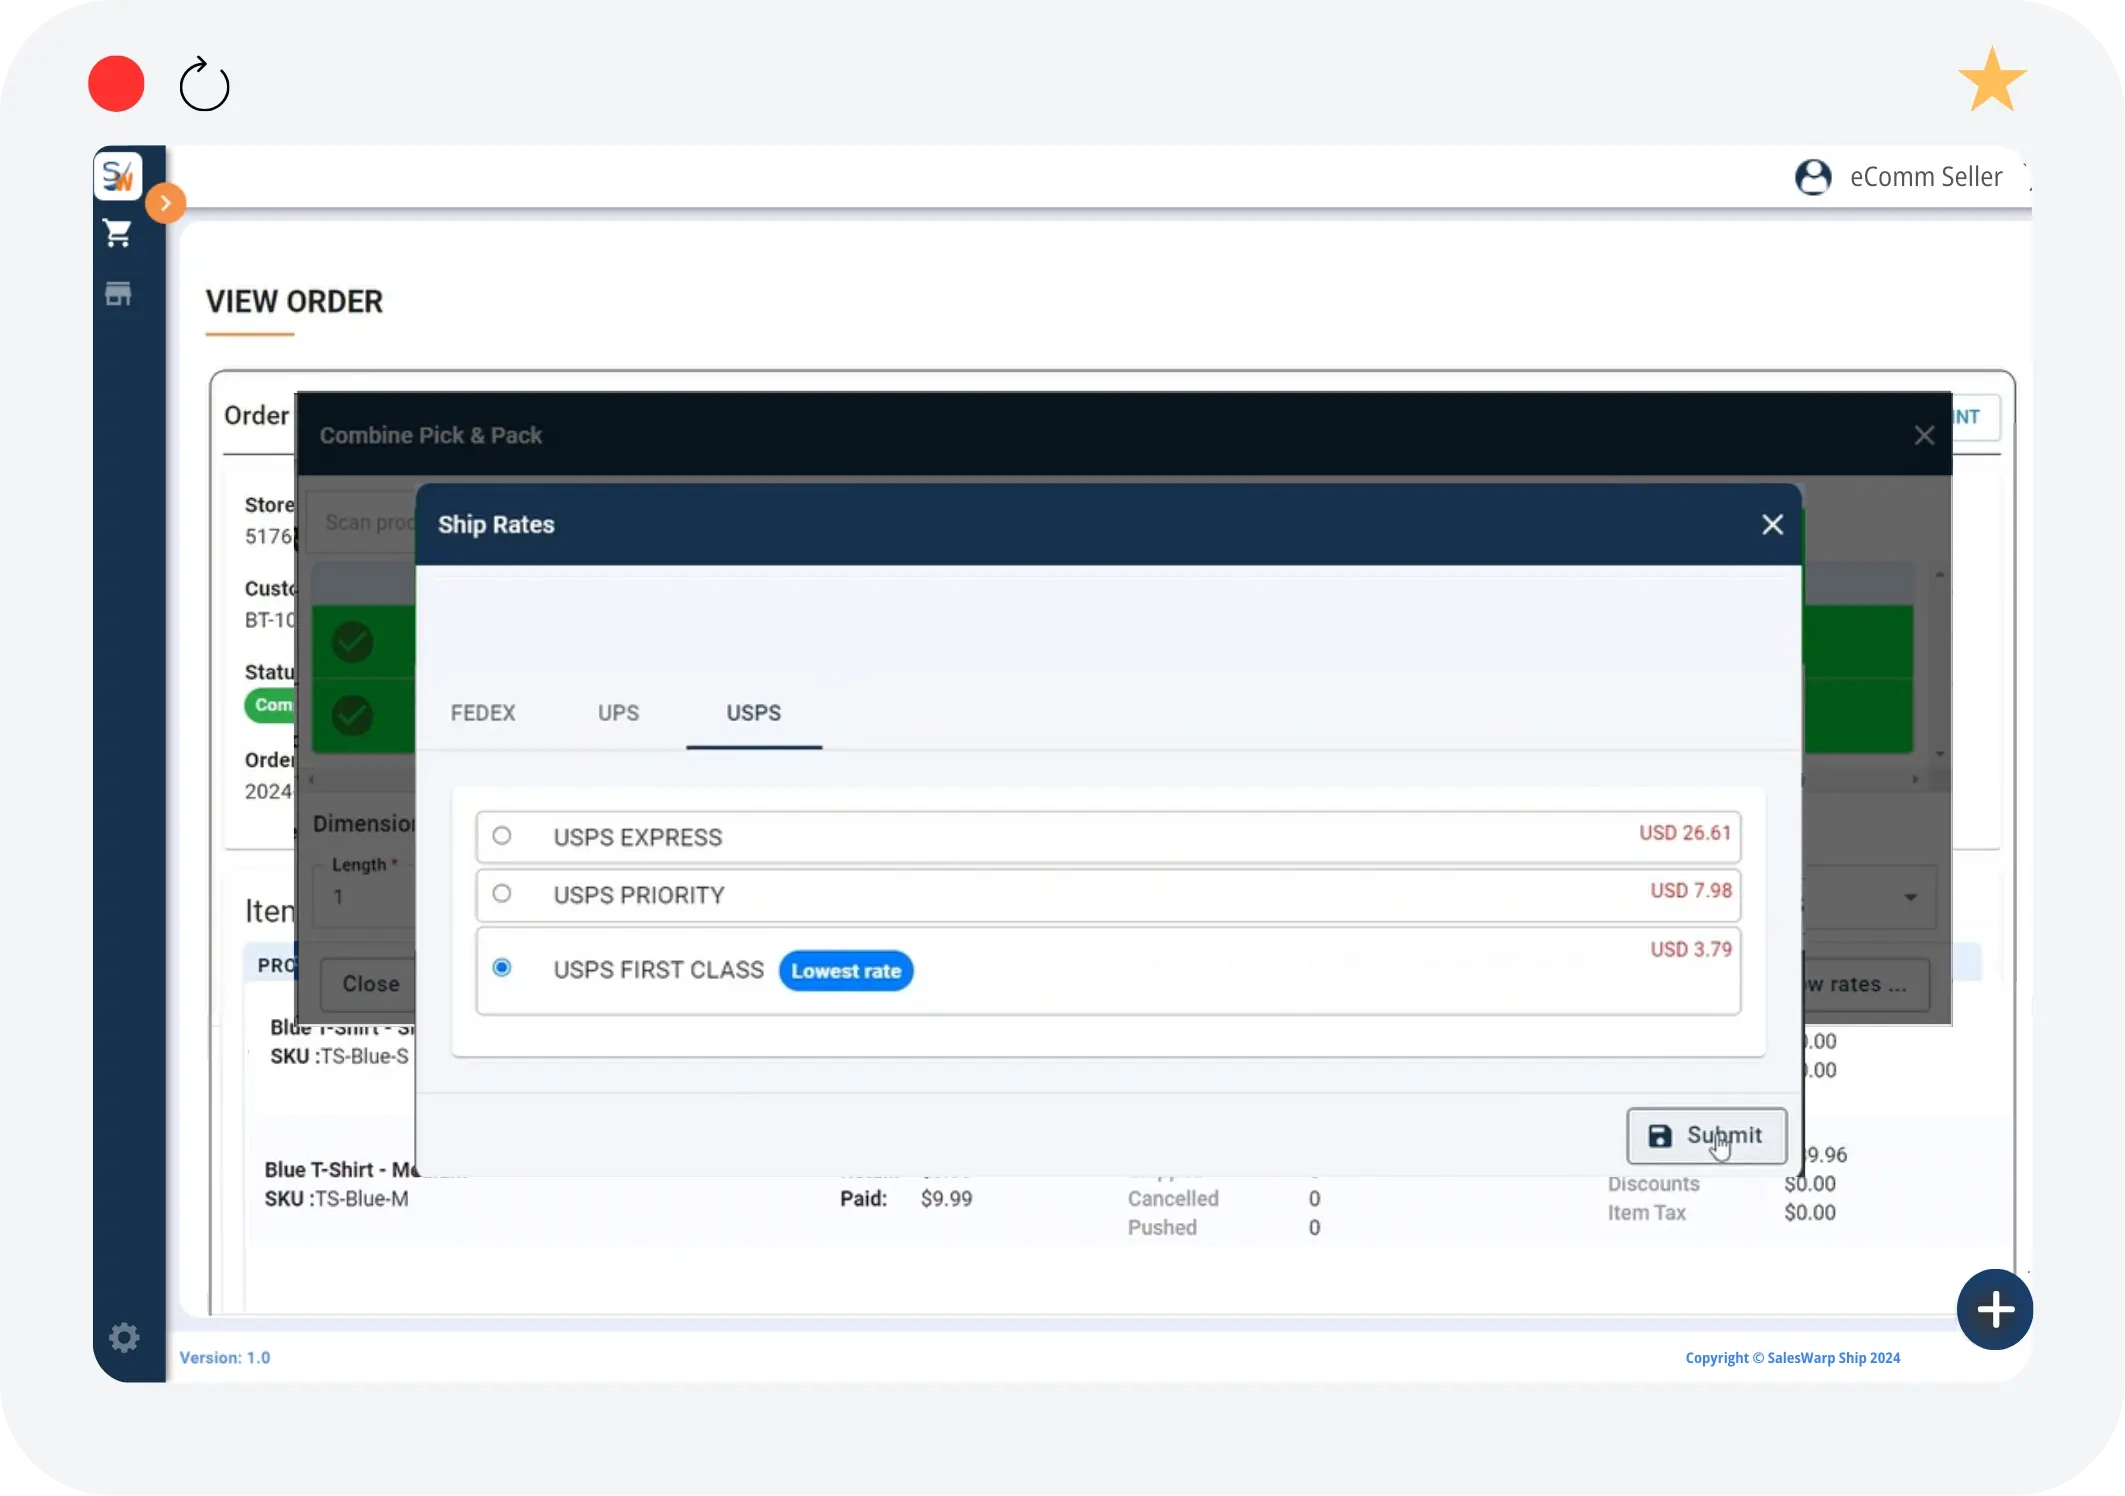The width and height of the screenshot is (2125, 1496).
Task: Click Copyright SalesWarp Ship 2024 text
Action: click(1793, 1358)
